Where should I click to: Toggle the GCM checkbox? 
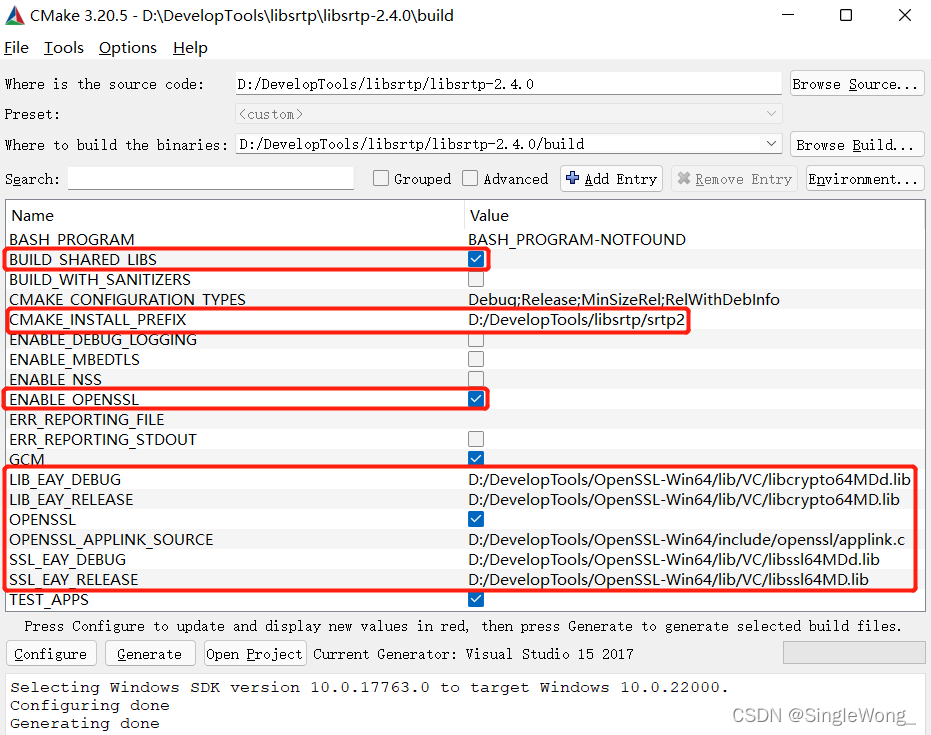click(476, 458)
